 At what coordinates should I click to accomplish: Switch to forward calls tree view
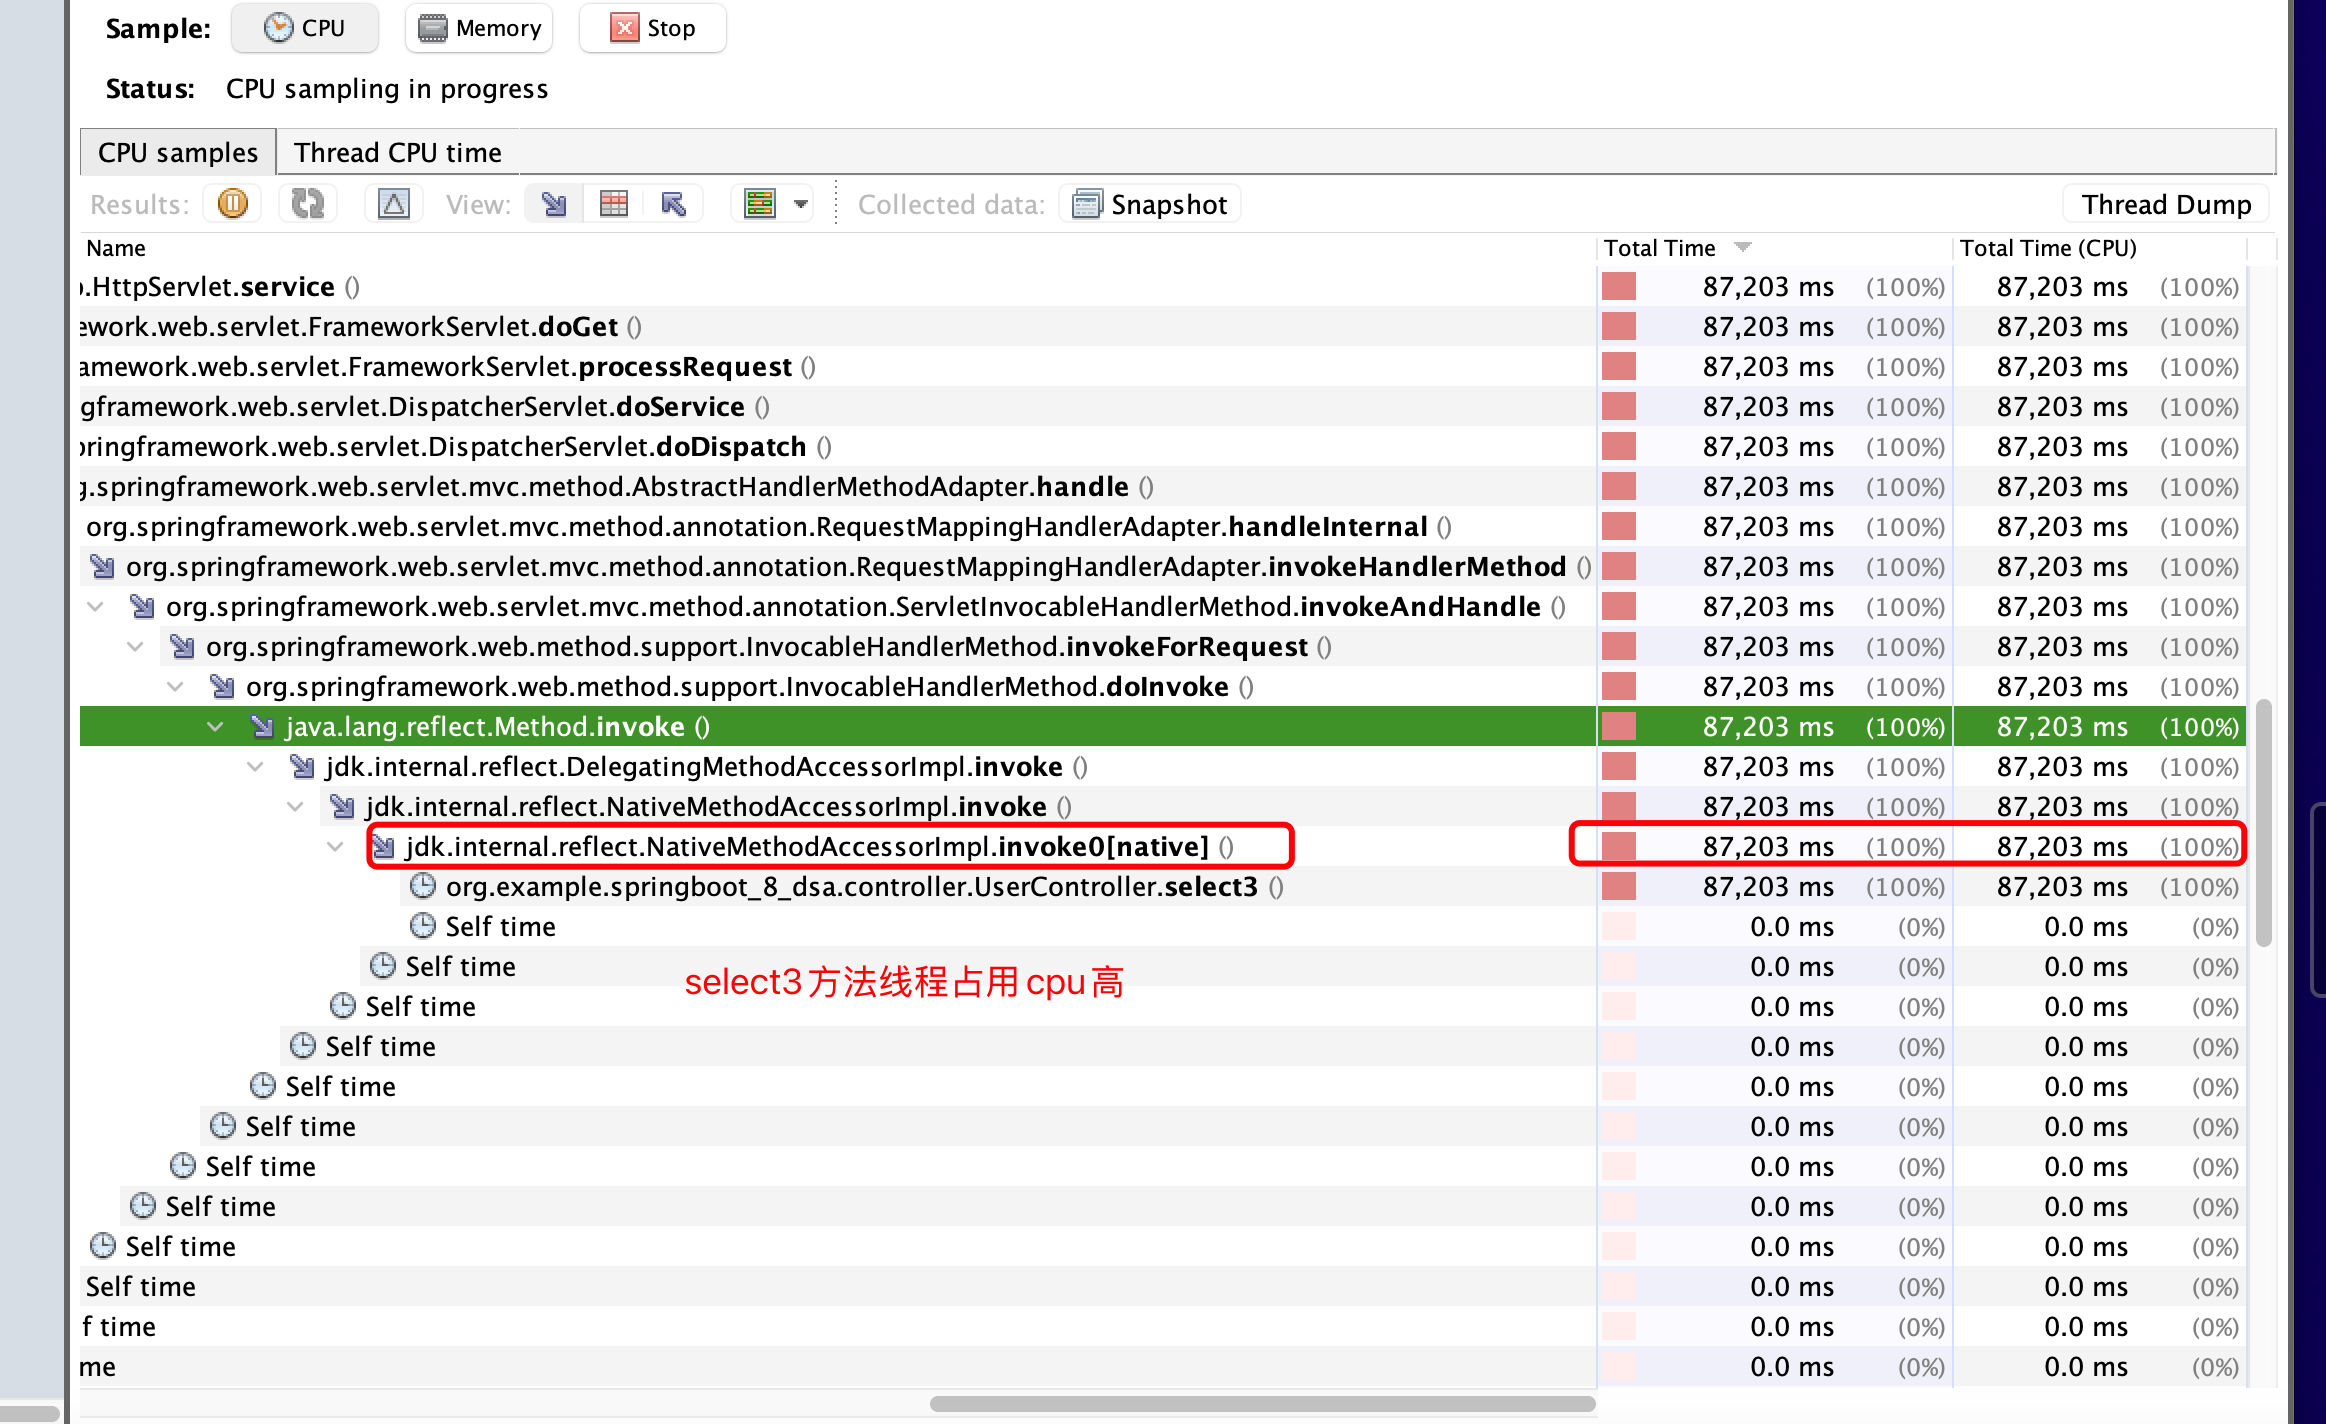tap(554, 204)
